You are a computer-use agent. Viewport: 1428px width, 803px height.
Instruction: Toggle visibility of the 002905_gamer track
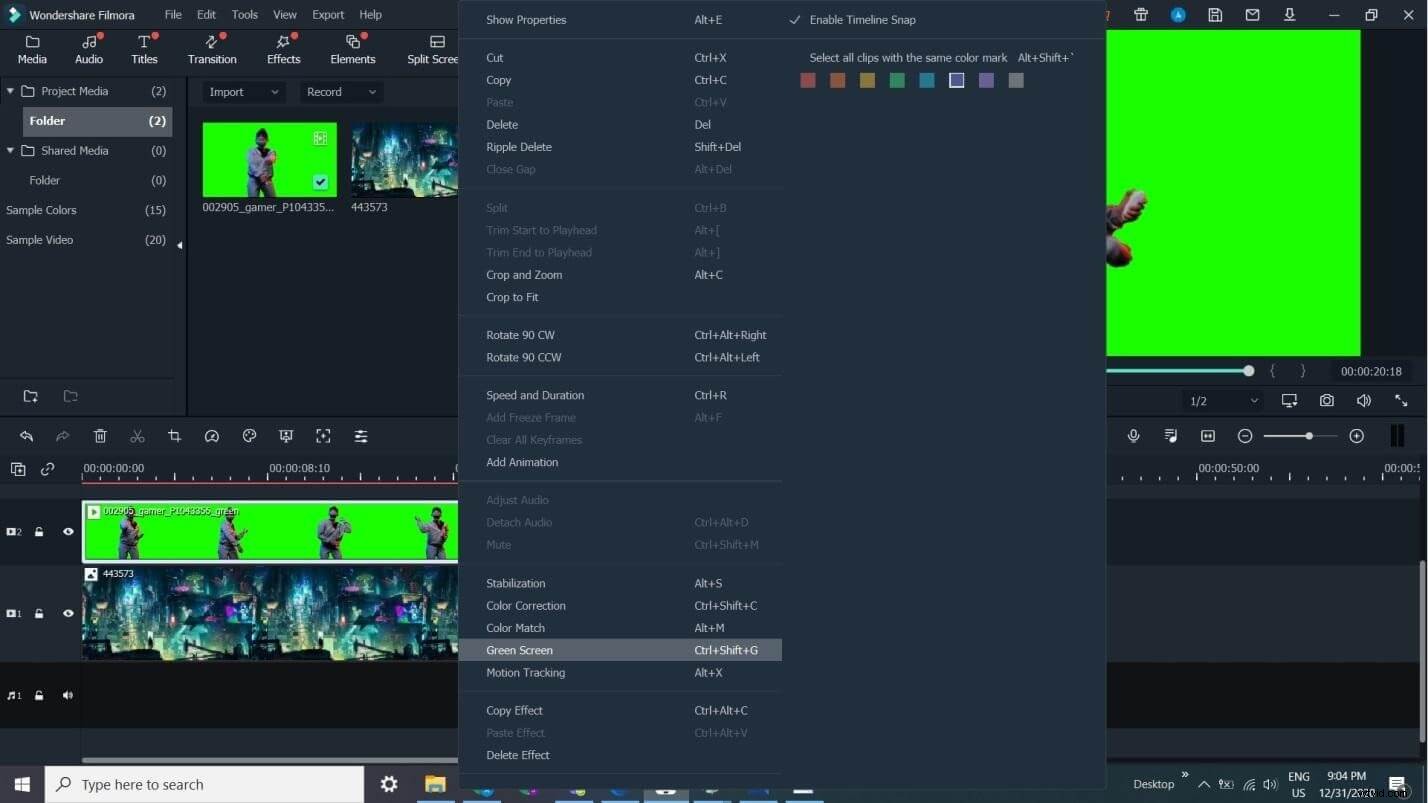67,532
